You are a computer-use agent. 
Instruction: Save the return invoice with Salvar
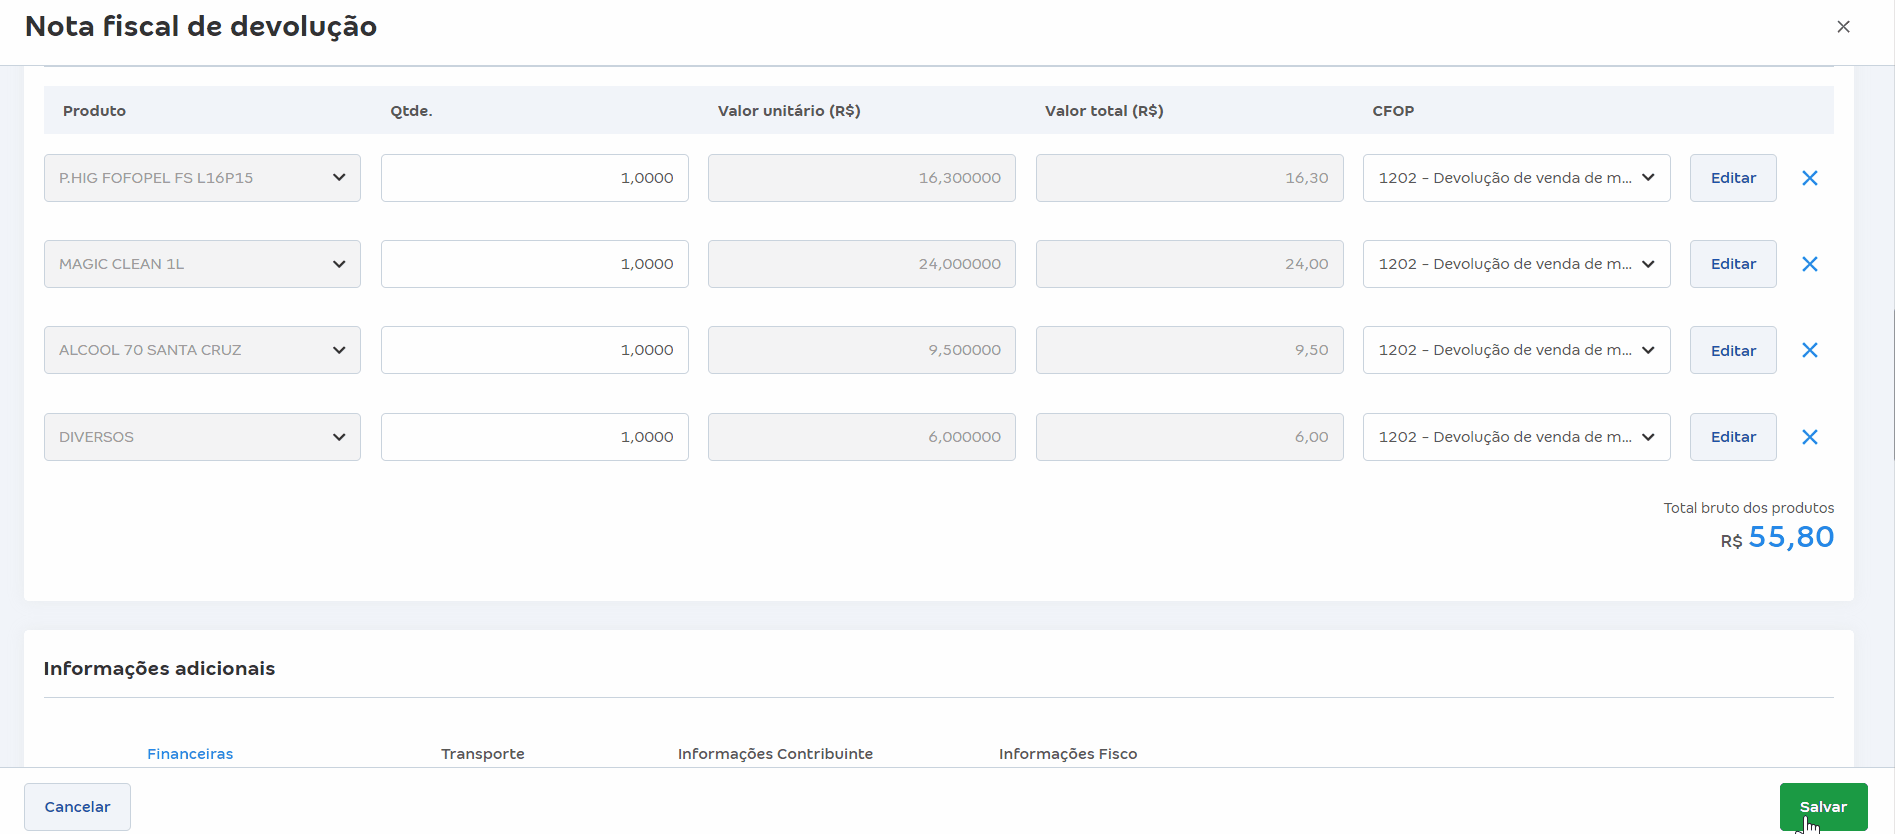[1822, 806]
